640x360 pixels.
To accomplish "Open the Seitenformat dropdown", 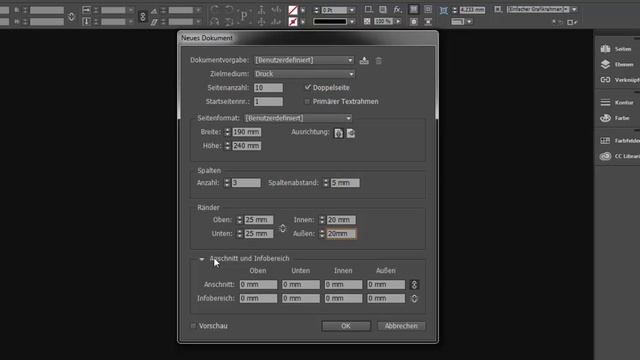I will point(298,118).
